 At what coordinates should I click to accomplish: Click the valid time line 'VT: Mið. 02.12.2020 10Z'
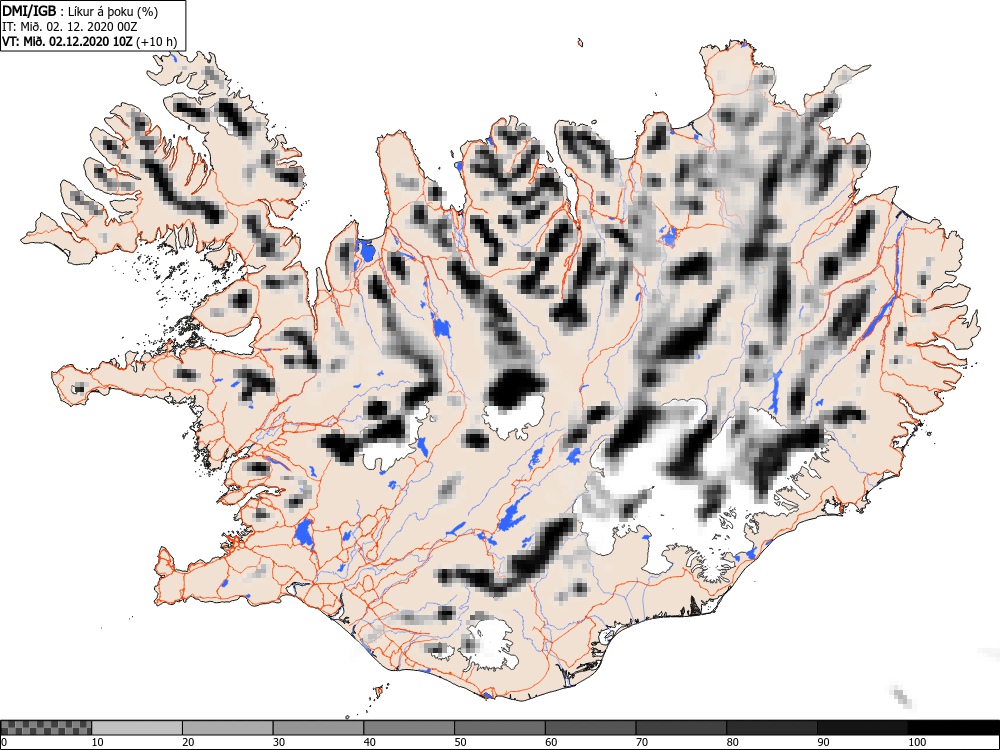point(68,42)
